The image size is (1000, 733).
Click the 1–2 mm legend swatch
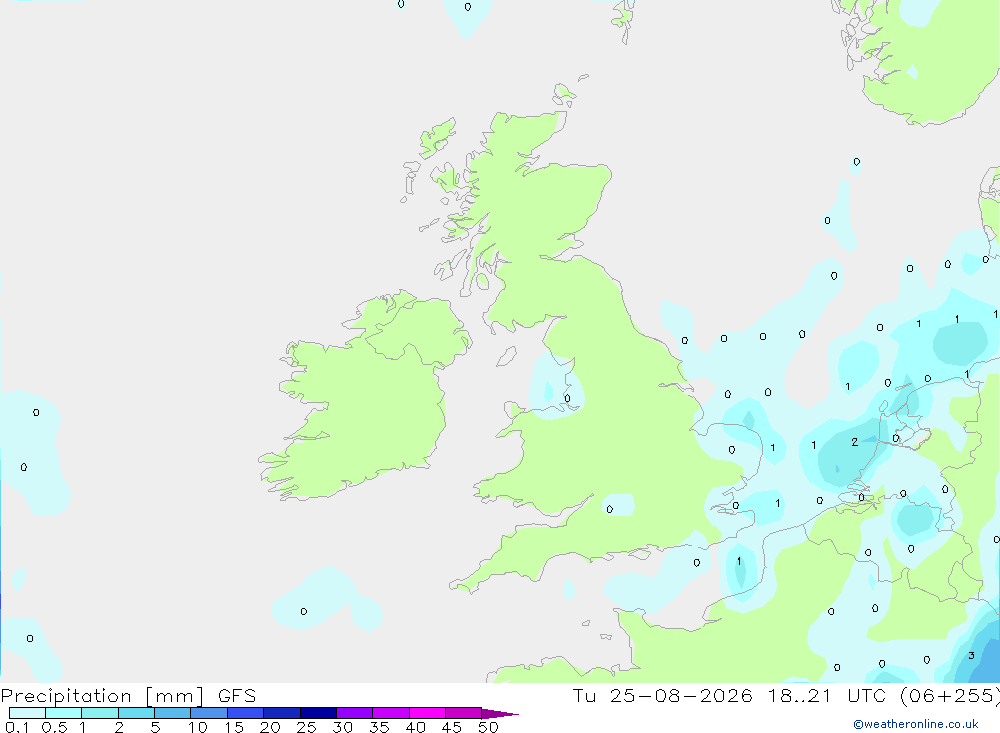click(99, 713)
